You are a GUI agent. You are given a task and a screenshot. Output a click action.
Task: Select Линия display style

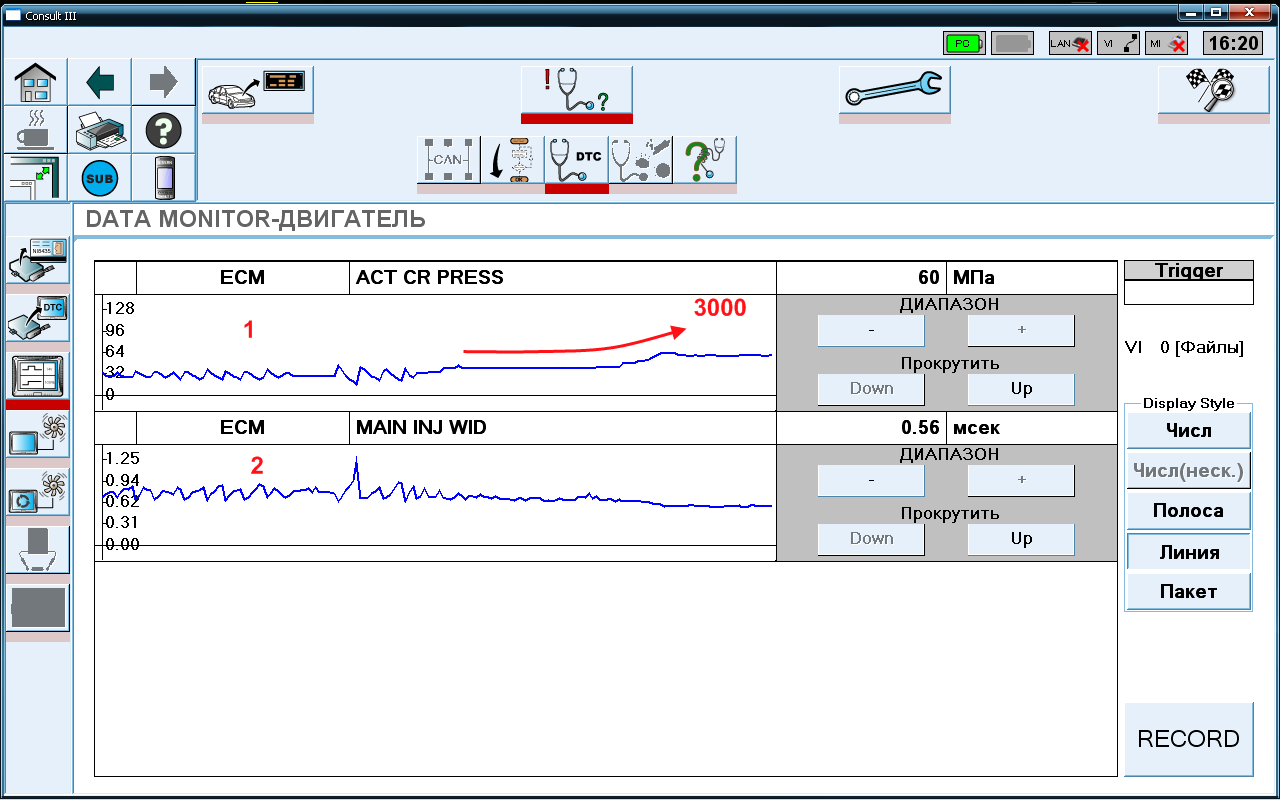point(1188,552)
